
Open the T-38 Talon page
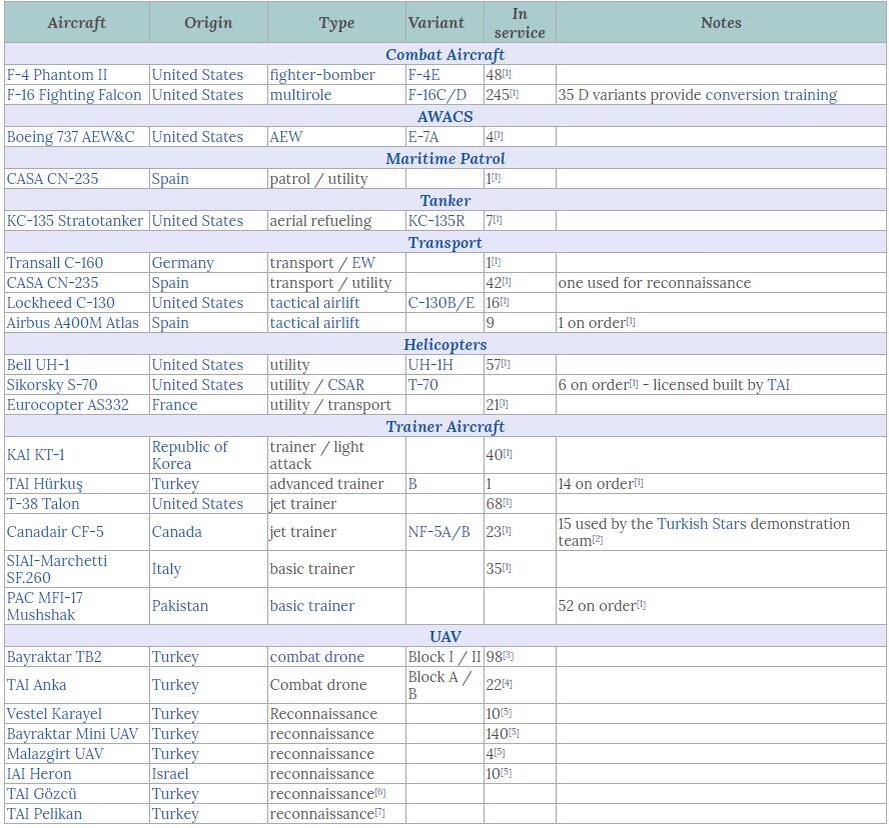[43, 504]
